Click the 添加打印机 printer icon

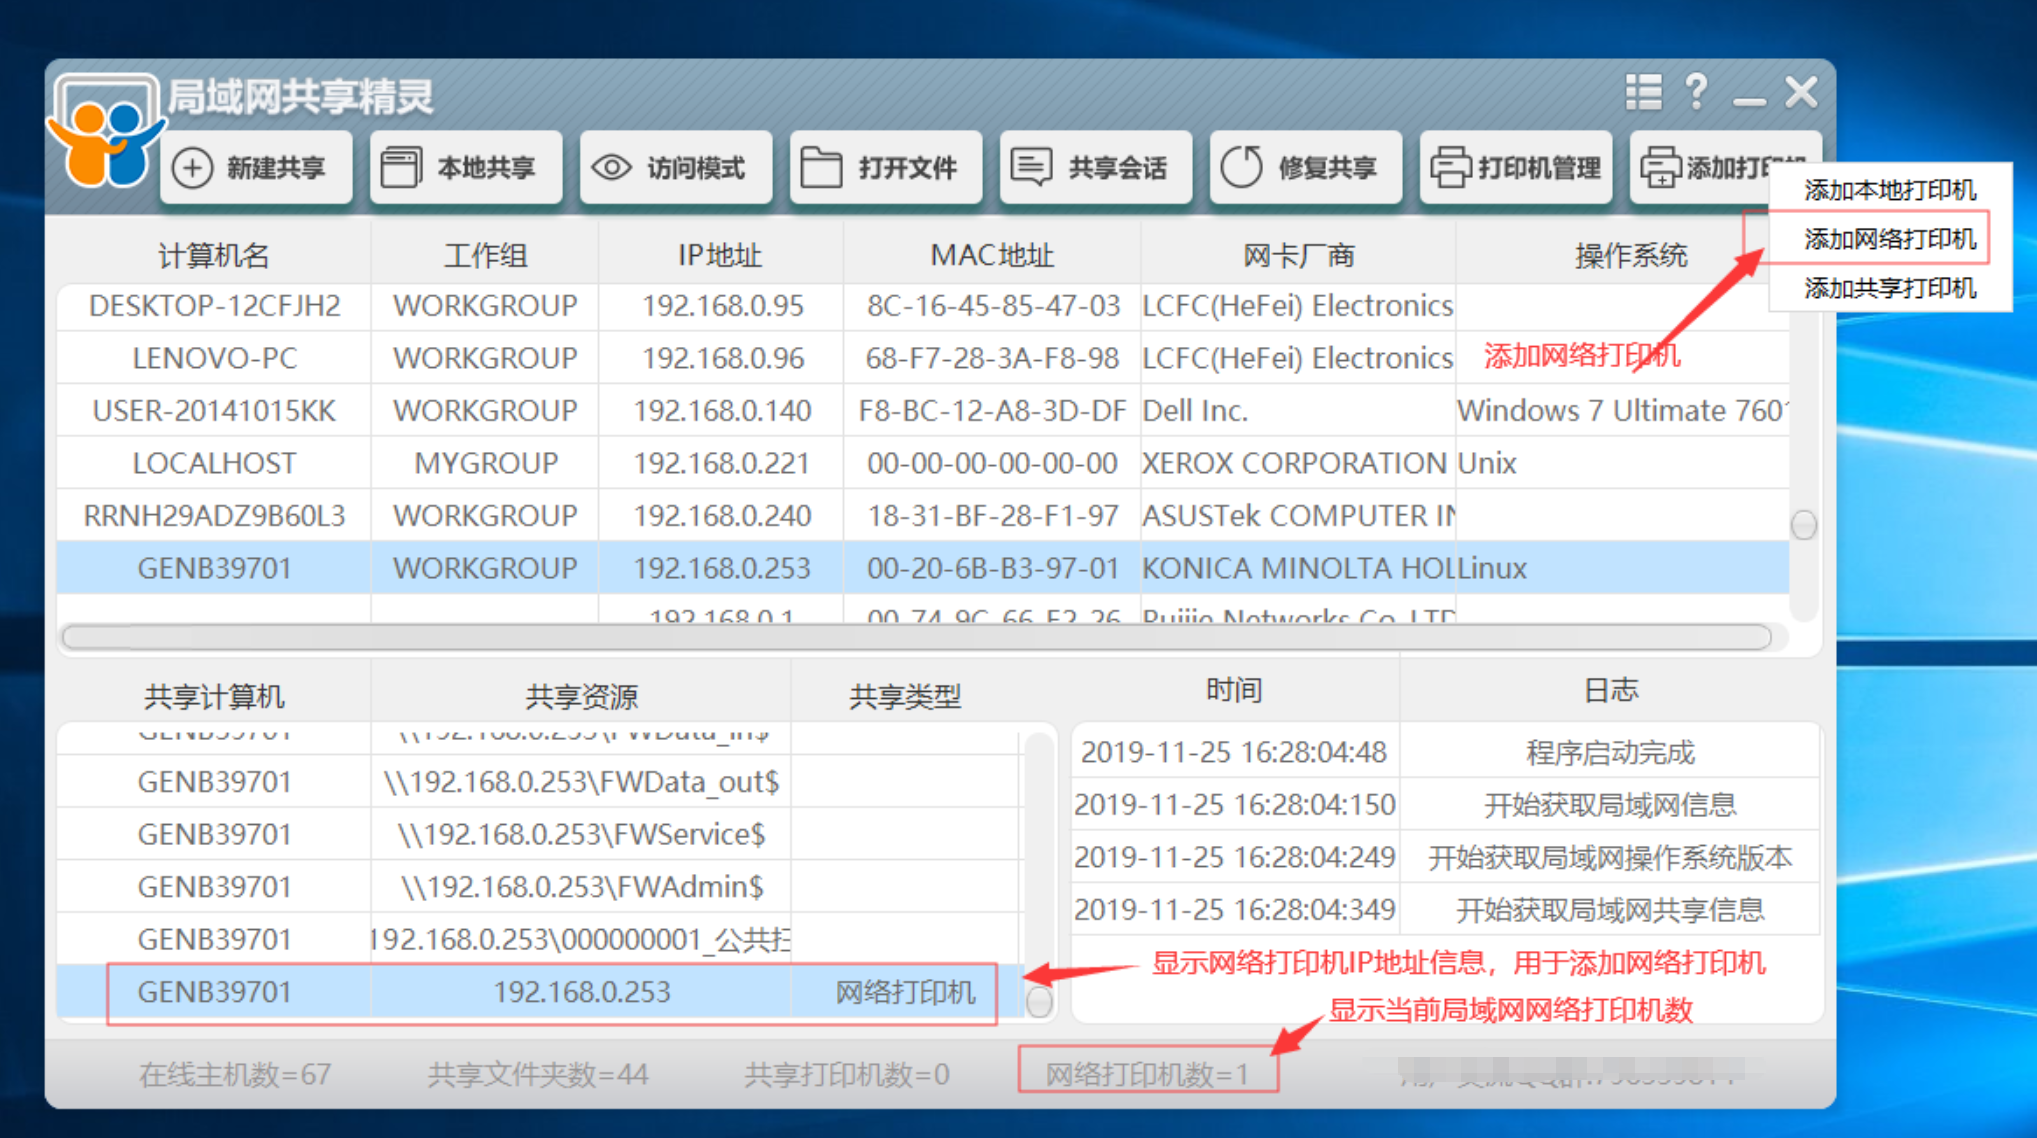click(1660, 168)
